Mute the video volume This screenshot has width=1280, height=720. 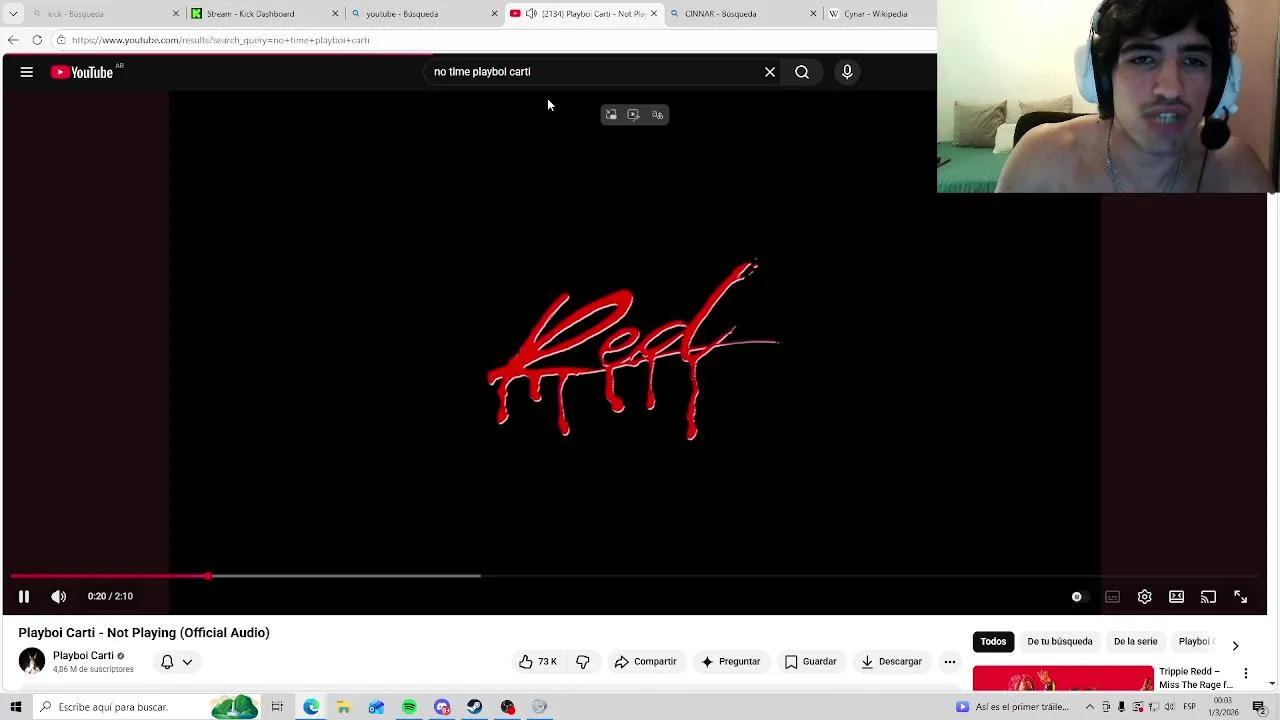point(59,596)
